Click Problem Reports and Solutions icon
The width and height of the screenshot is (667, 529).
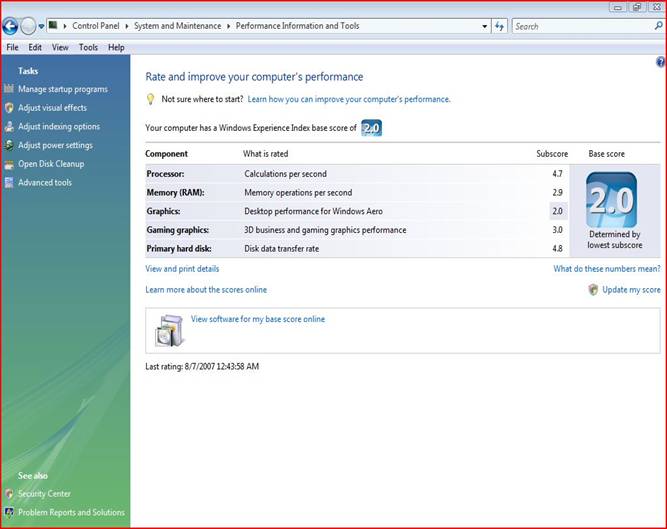tap(9, 512)
